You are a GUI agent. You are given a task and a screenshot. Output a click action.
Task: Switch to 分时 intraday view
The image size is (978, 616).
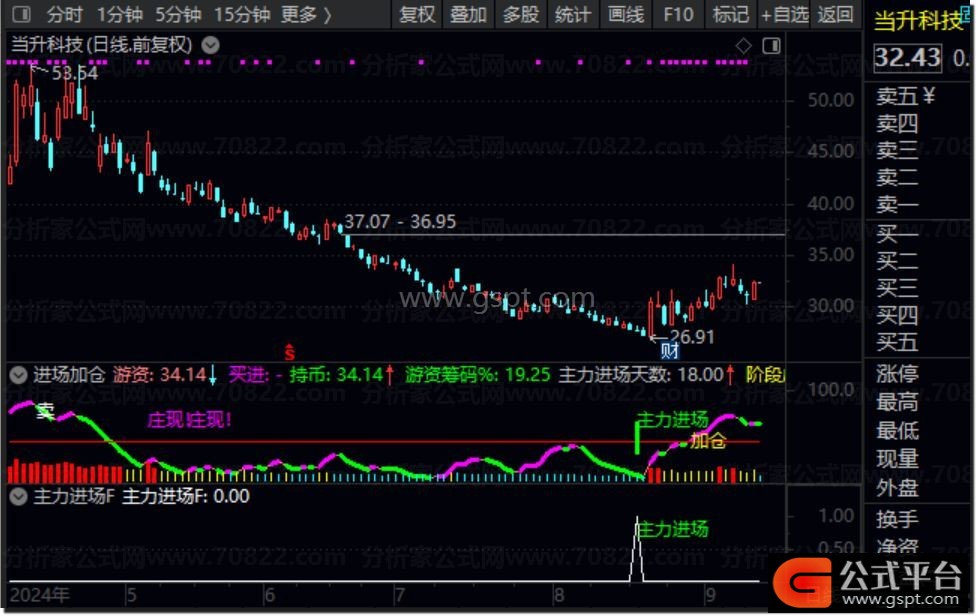point(64,14)
